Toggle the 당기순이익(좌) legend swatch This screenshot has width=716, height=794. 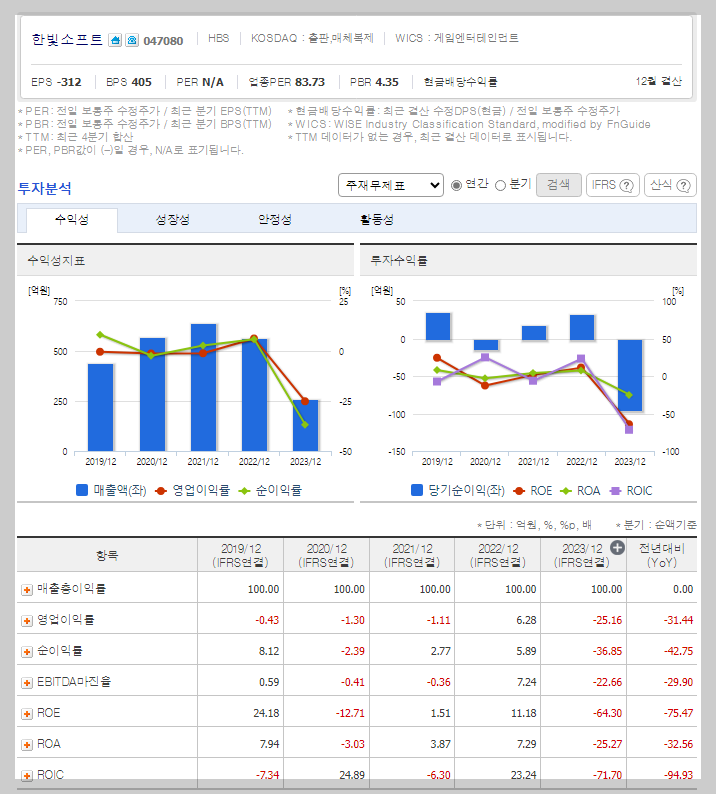click(x=417, y=490)
